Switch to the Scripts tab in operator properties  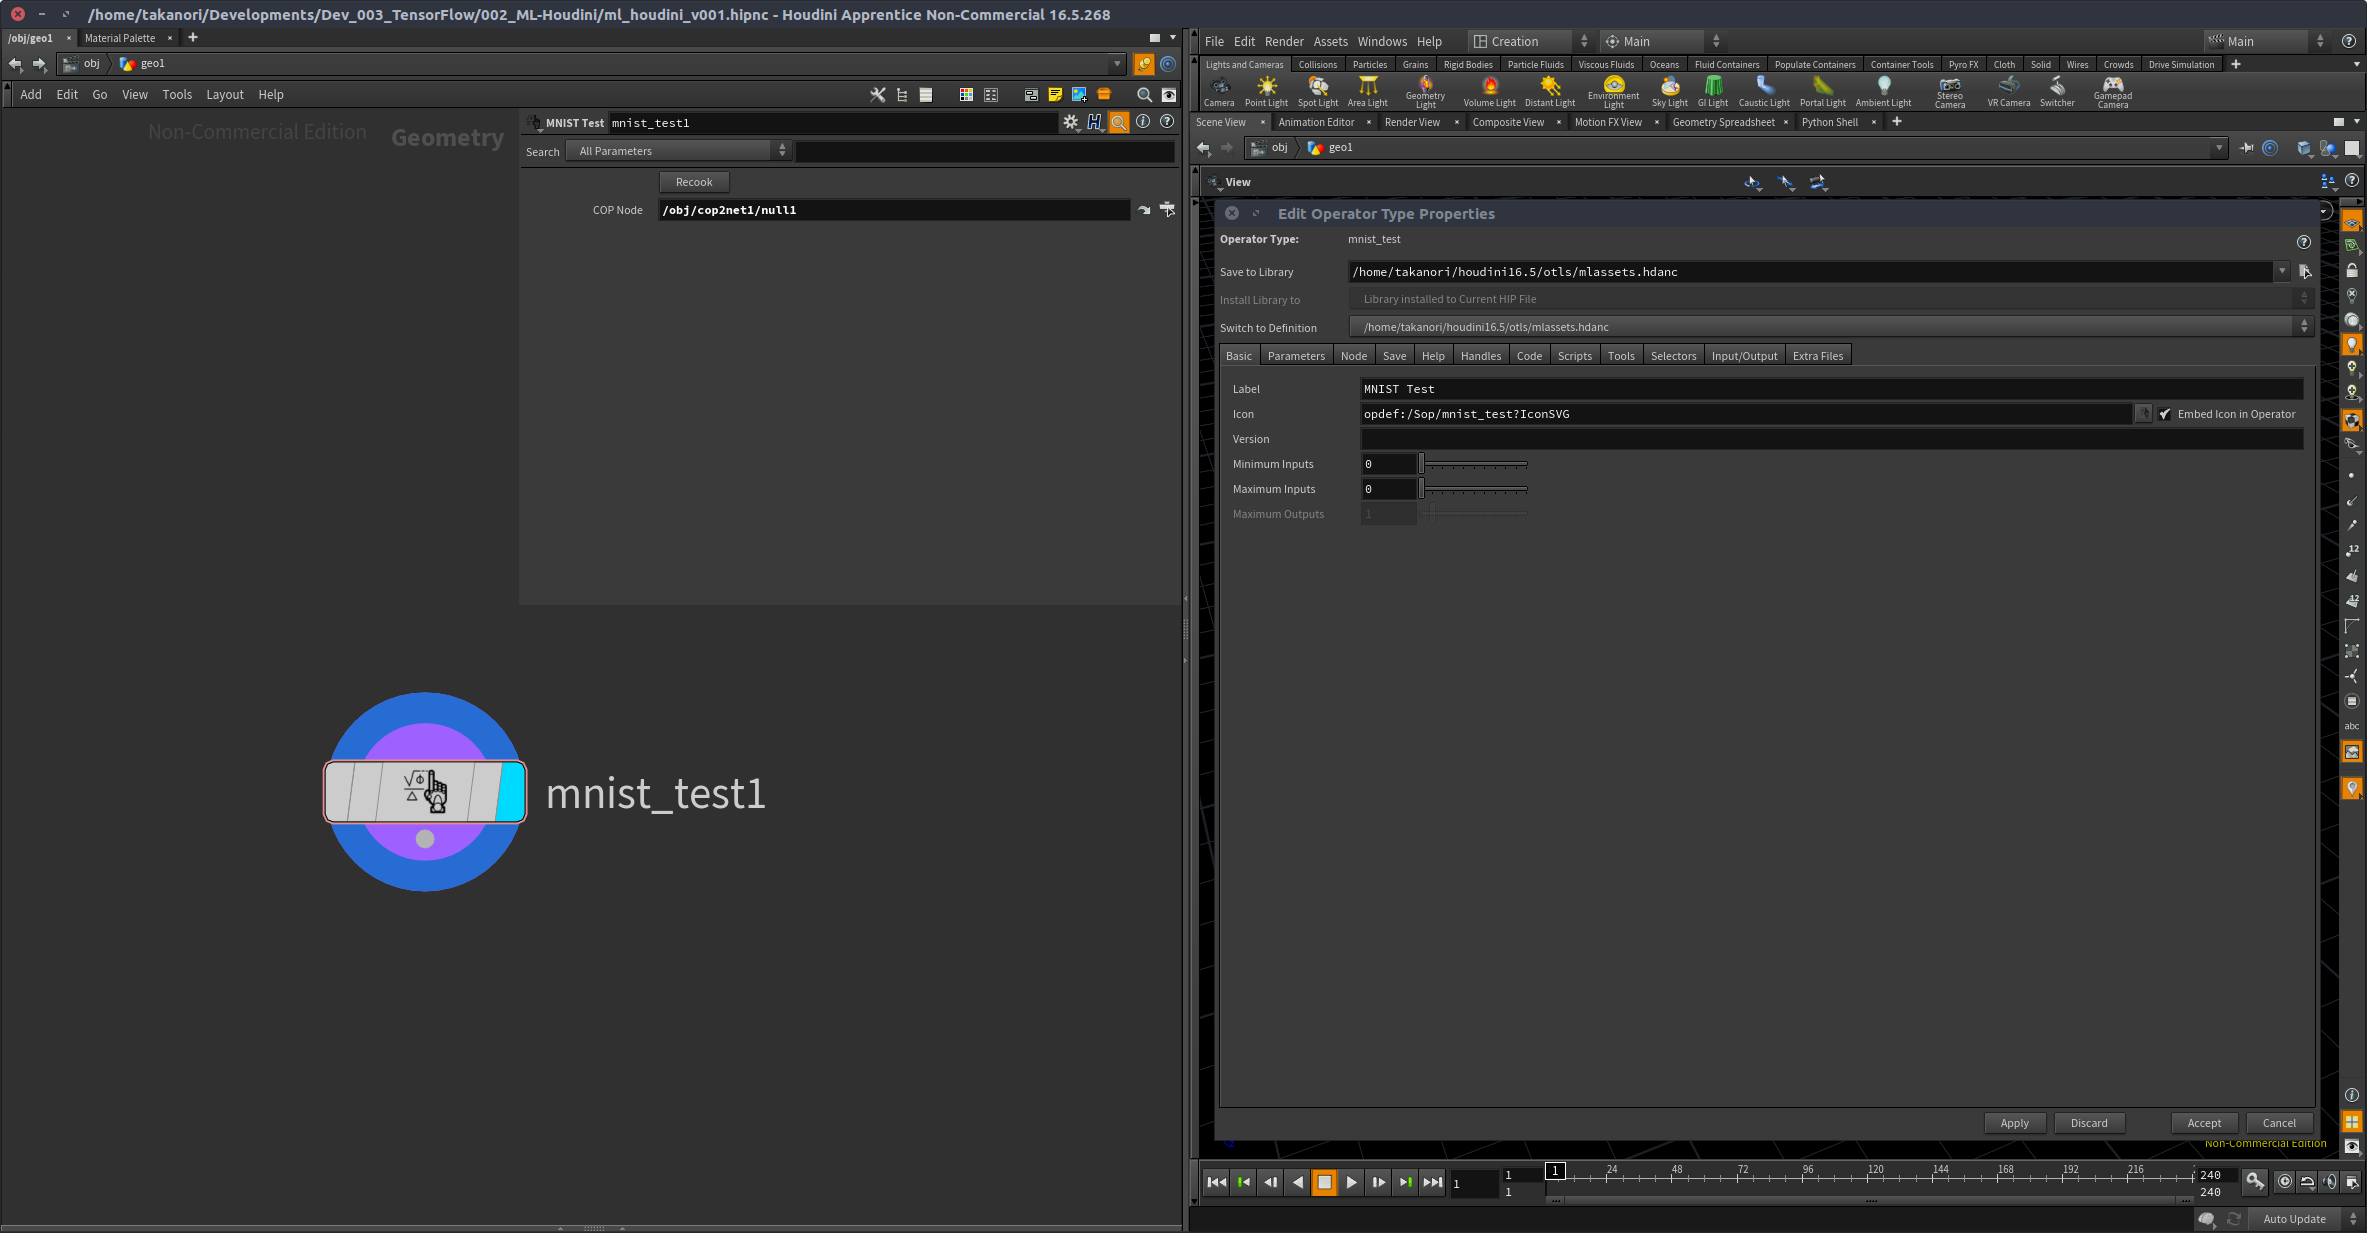1574,355
